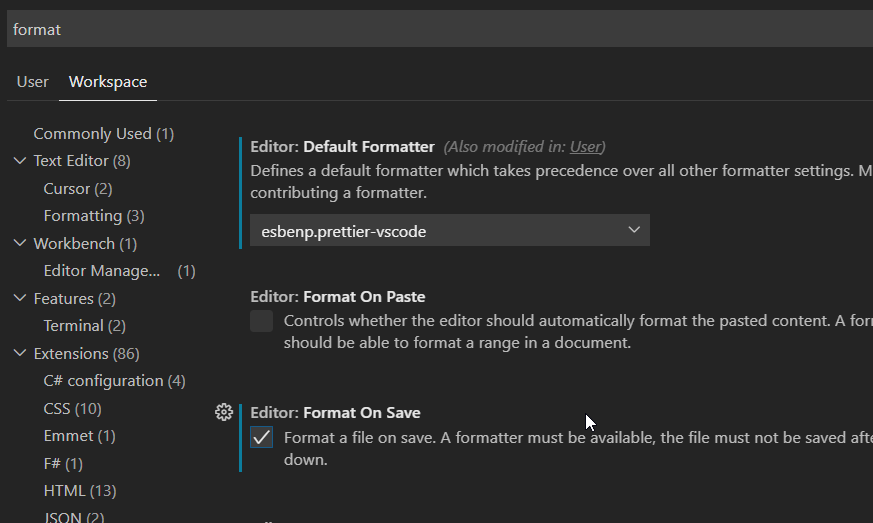Click the 'Editor: Format On Paste' setting title
Image resolution: width=873 pixels, height=523 pixels.
pos(337,297)
